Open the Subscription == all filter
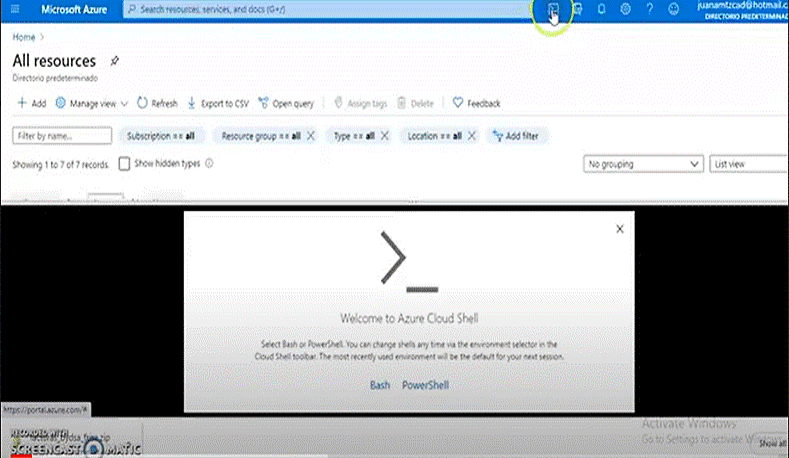 (161, 136)
